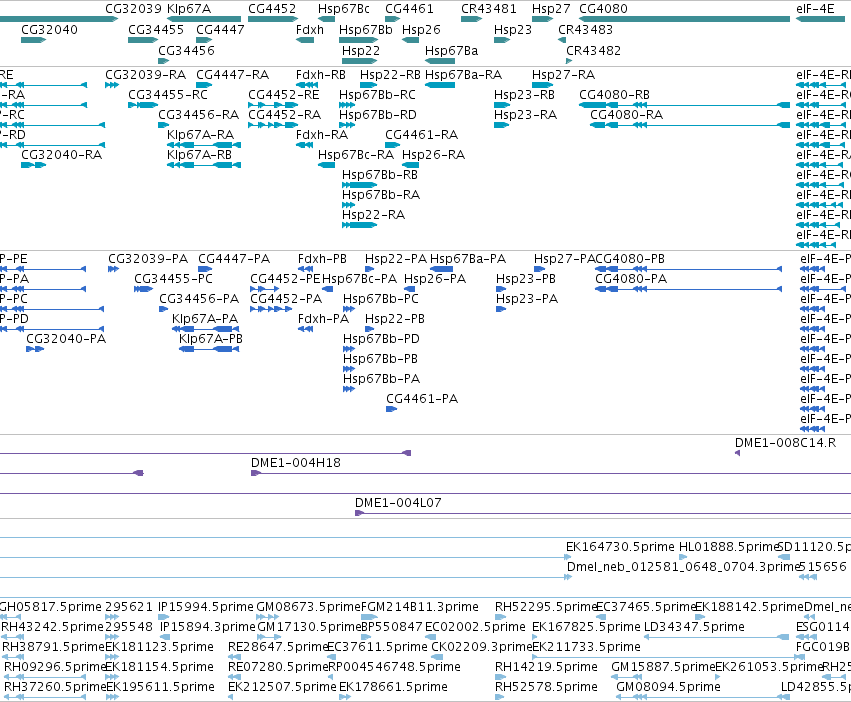This screenshot has width=851, height=702.
Task: Select the HL01888.5prime EST label
Action: [x=729, y=547]
